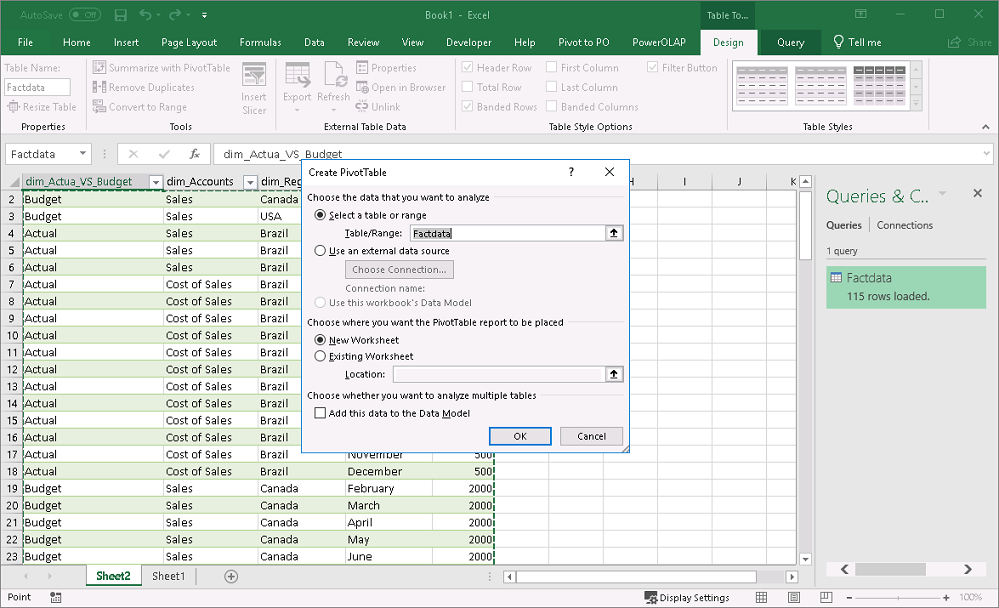This screenshot has width=999, height=608.
Task: Click the Insert Slicer icon
Action: 254,88
